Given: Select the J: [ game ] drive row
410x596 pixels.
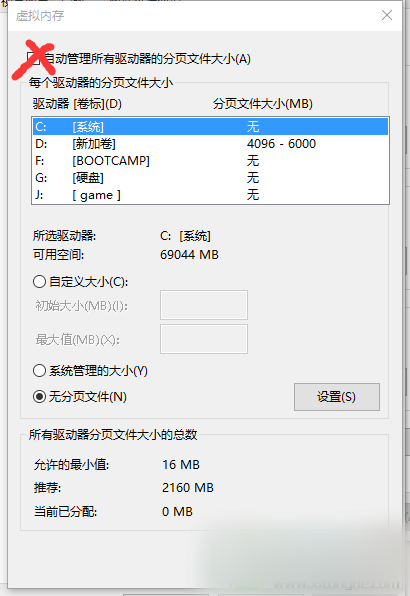Looking at the screenshot, I should 211,195.
